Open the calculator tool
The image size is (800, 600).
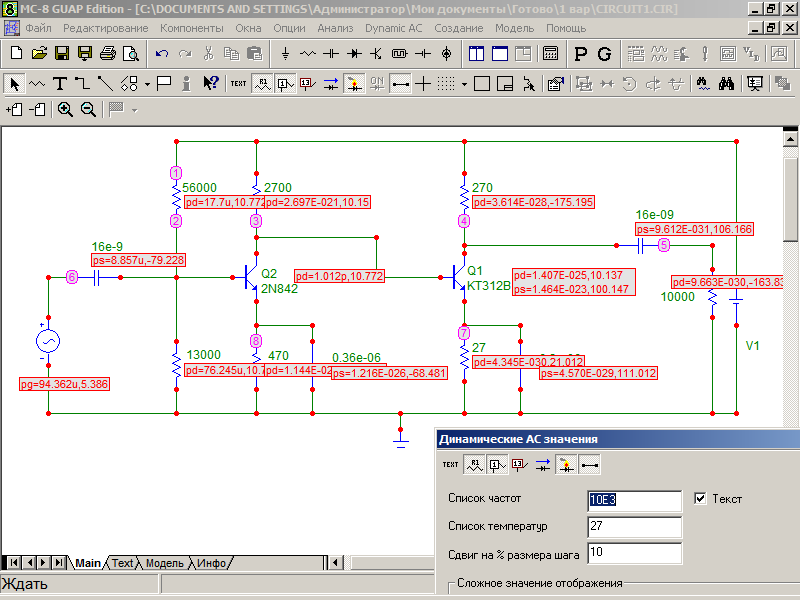(x=550, y=52)
